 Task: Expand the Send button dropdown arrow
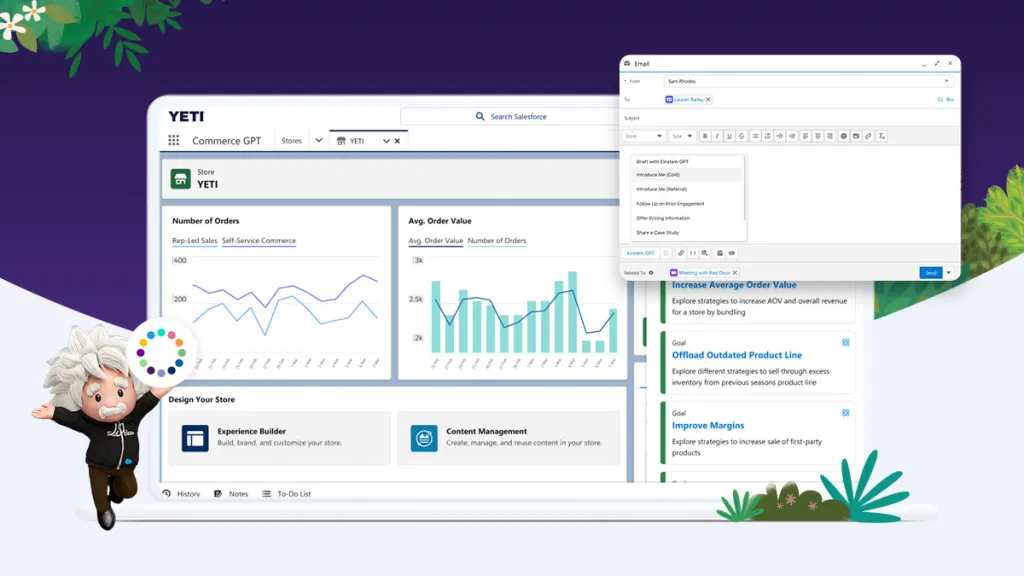(947, 272)
